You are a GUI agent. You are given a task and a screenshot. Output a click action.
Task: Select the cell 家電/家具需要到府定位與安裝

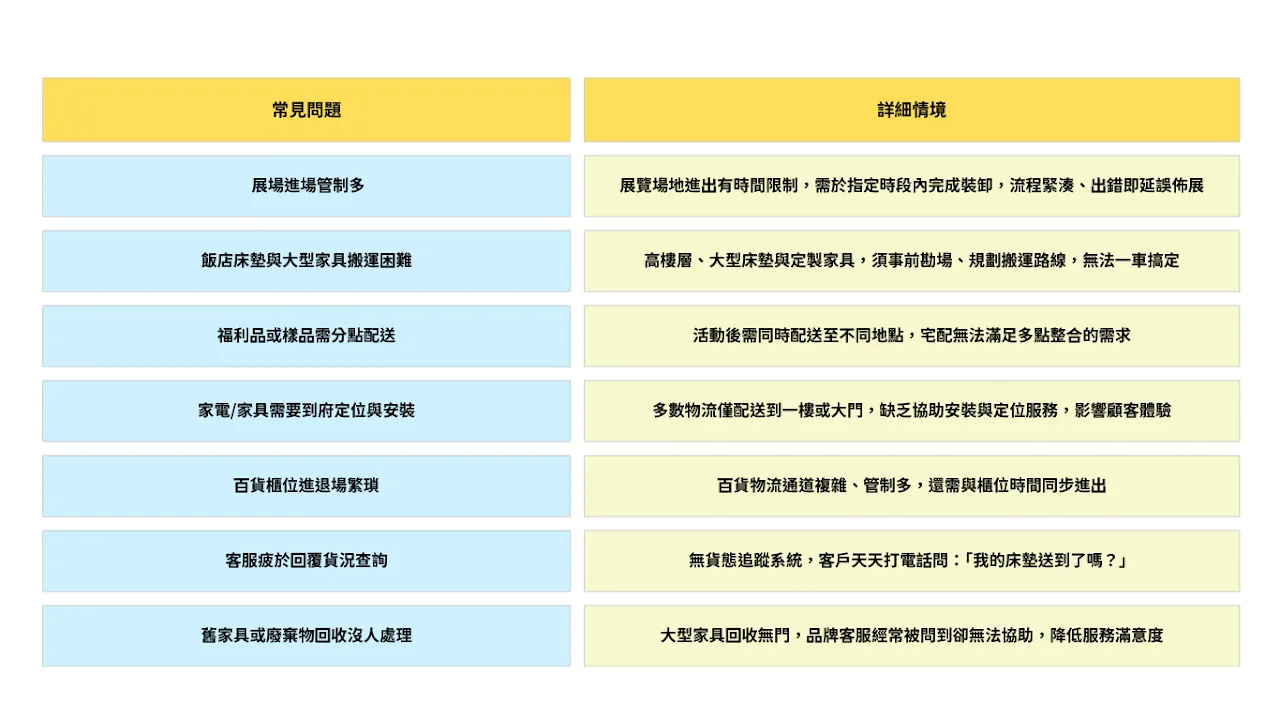coord(306,411)
